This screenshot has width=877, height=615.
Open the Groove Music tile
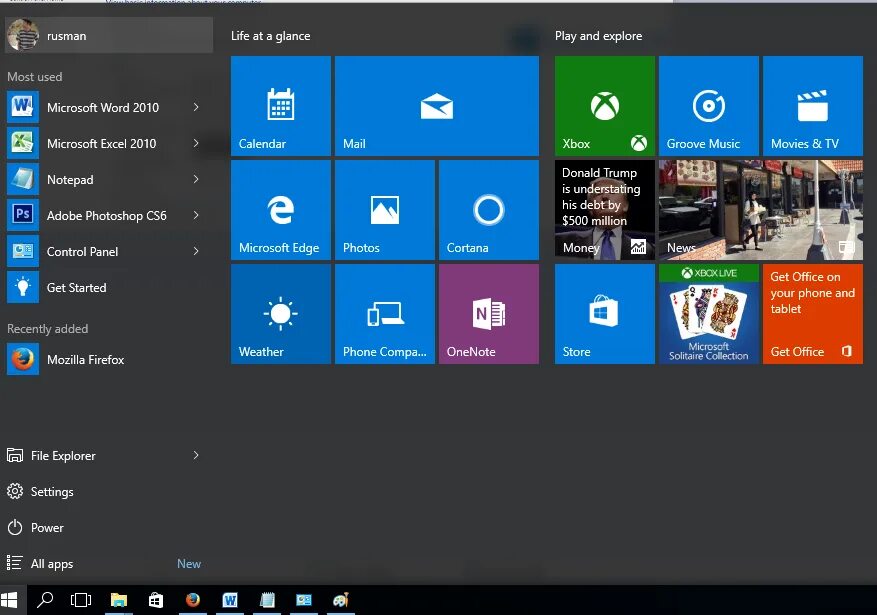(x=709, y=106)
